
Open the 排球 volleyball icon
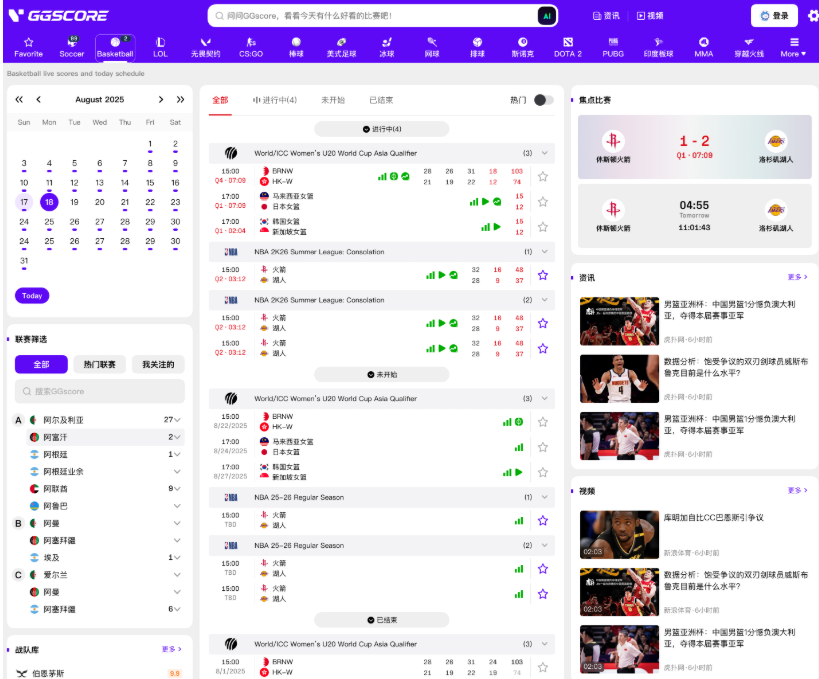477,42
